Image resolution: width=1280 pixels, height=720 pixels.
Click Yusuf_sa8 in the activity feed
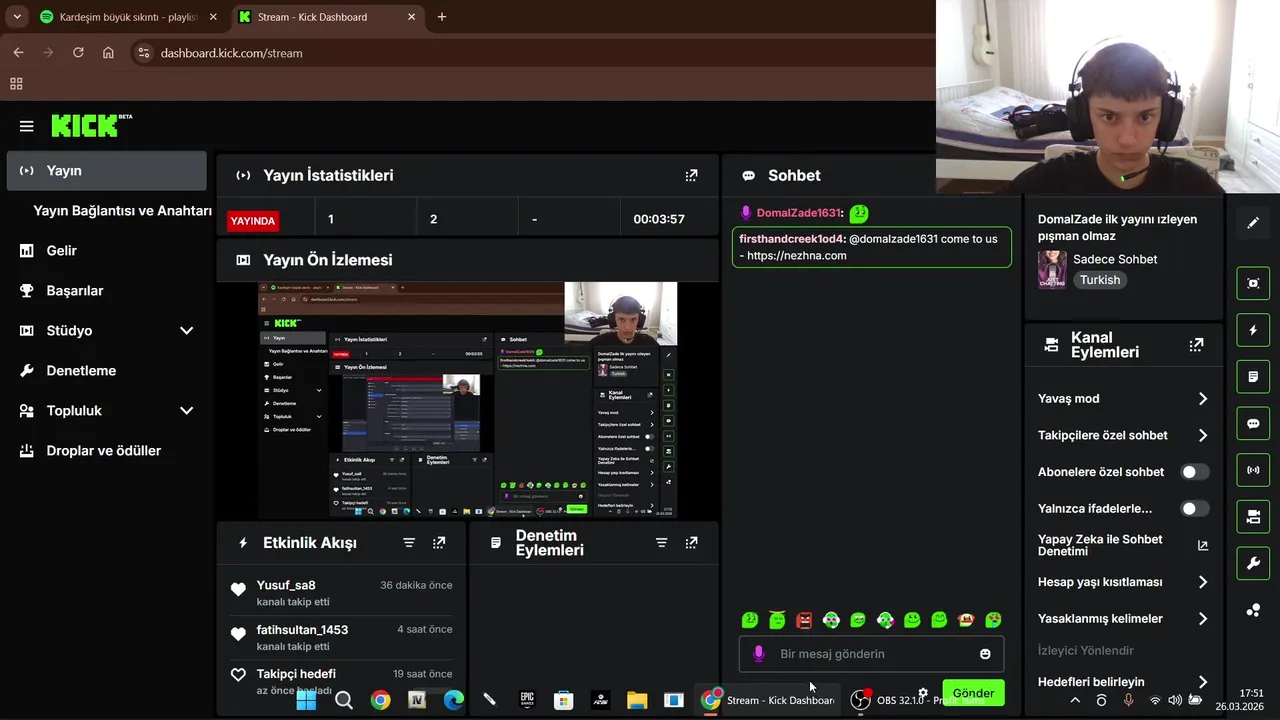pyautogui.click(x=286, y=585)
